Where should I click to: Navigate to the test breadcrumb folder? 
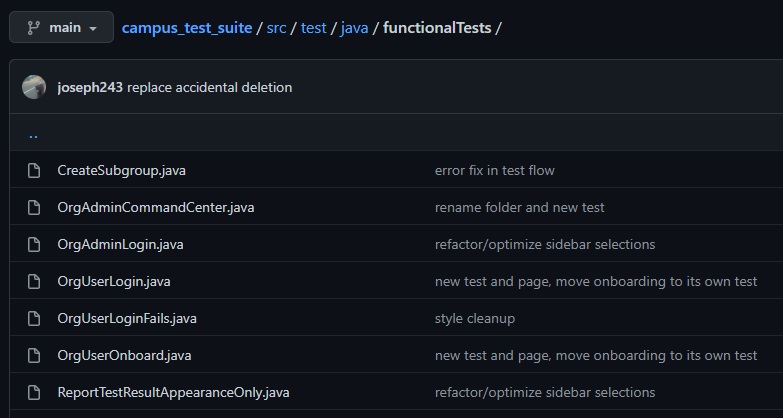pos(313,28)
